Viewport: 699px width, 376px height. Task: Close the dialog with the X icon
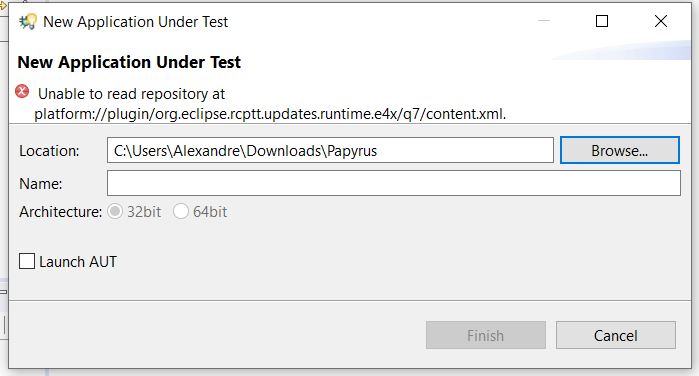pyautogui.click(x=661, y=21)
